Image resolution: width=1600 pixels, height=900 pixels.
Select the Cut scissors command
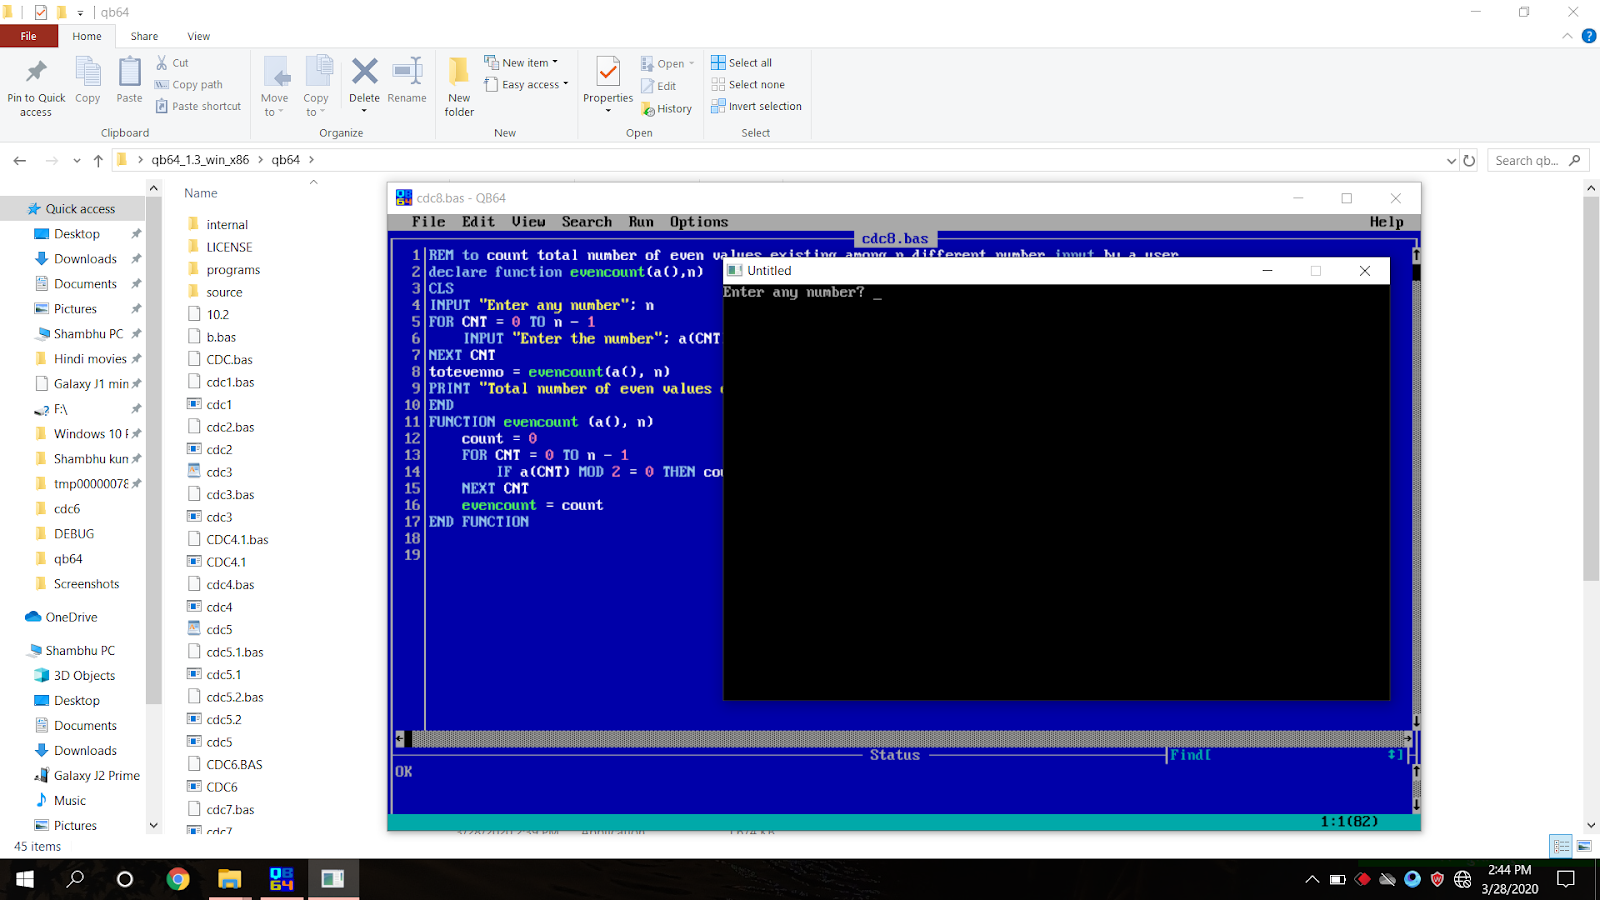click(172, 63)
